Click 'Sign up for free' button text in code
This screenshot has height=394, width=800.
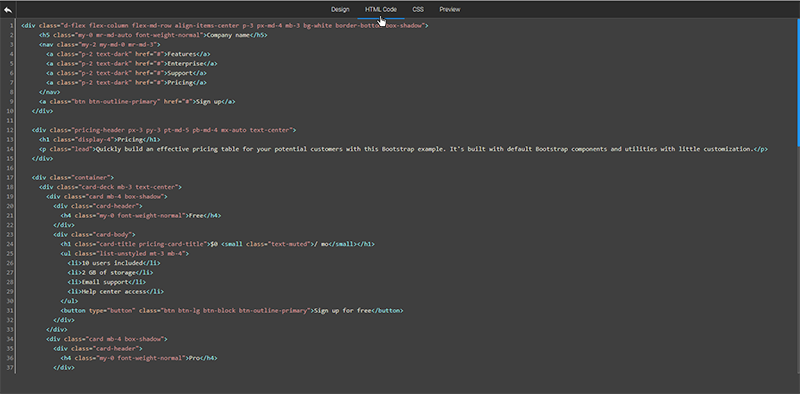point(342,310)
